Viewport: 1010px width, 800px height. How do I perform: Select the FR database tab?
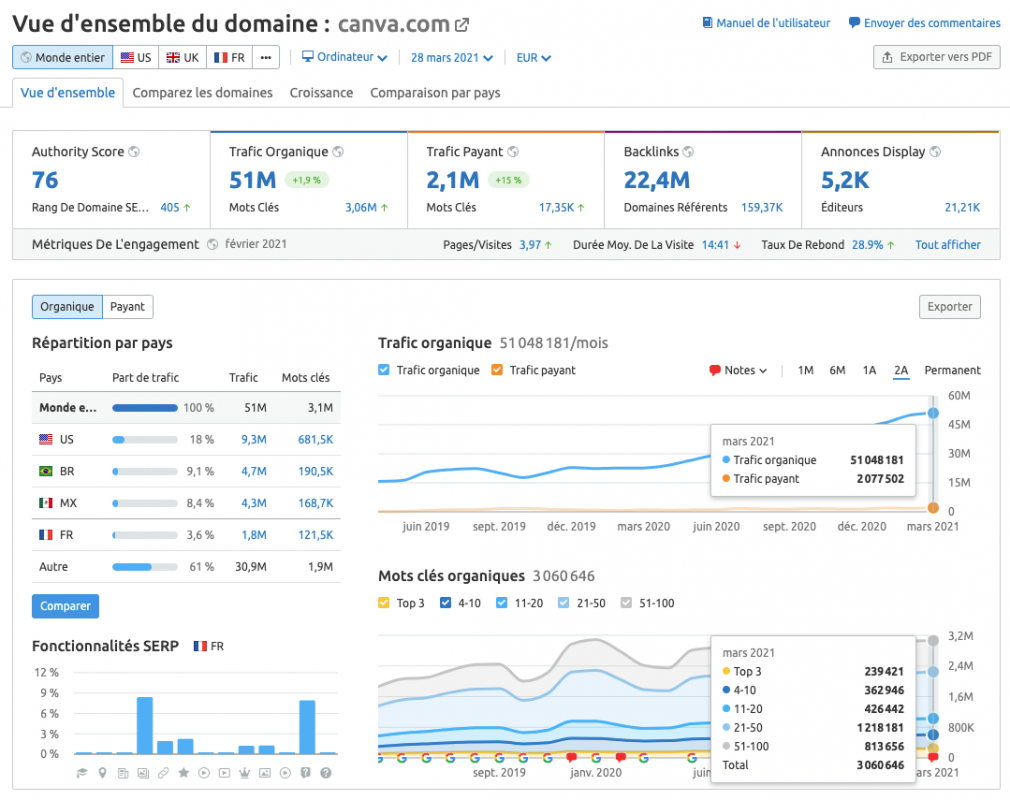click(x=229, y=57)
